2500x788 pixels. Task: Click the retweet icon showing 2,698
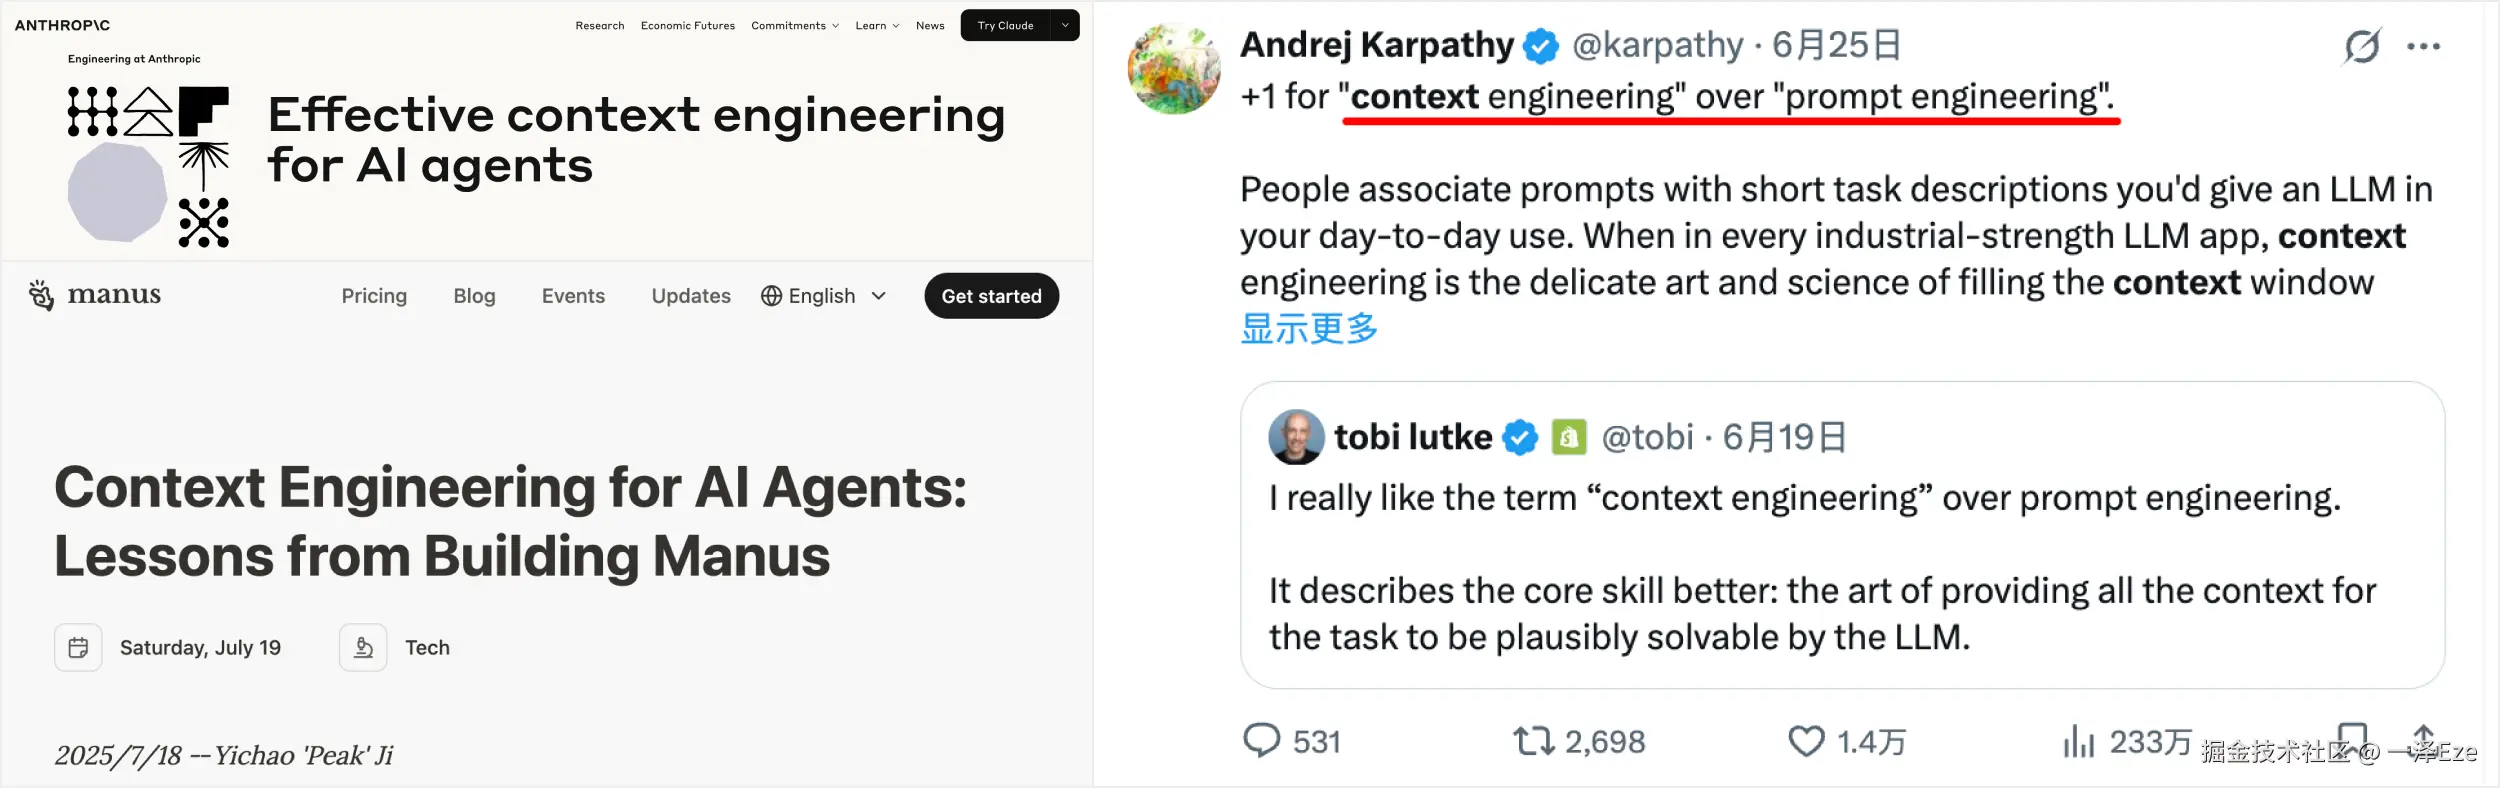[1532, 741]
